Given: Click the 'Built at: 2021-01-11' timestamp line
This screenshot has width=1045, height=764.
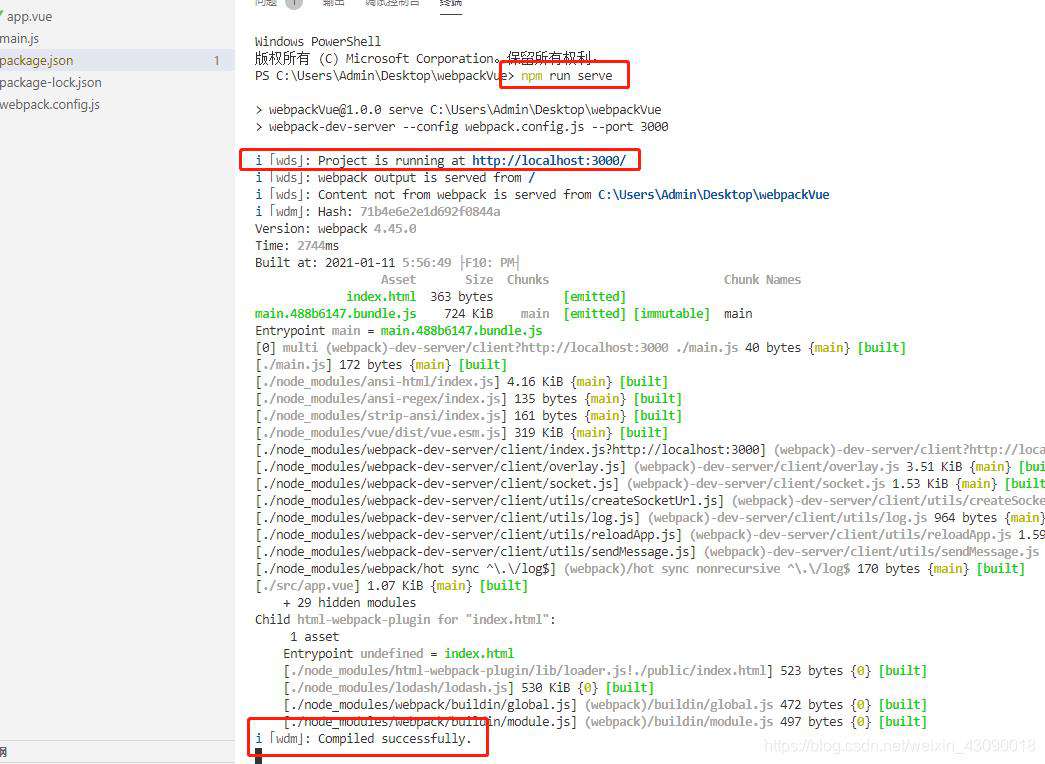Looking at the screenshot, I should coord(387,263).
